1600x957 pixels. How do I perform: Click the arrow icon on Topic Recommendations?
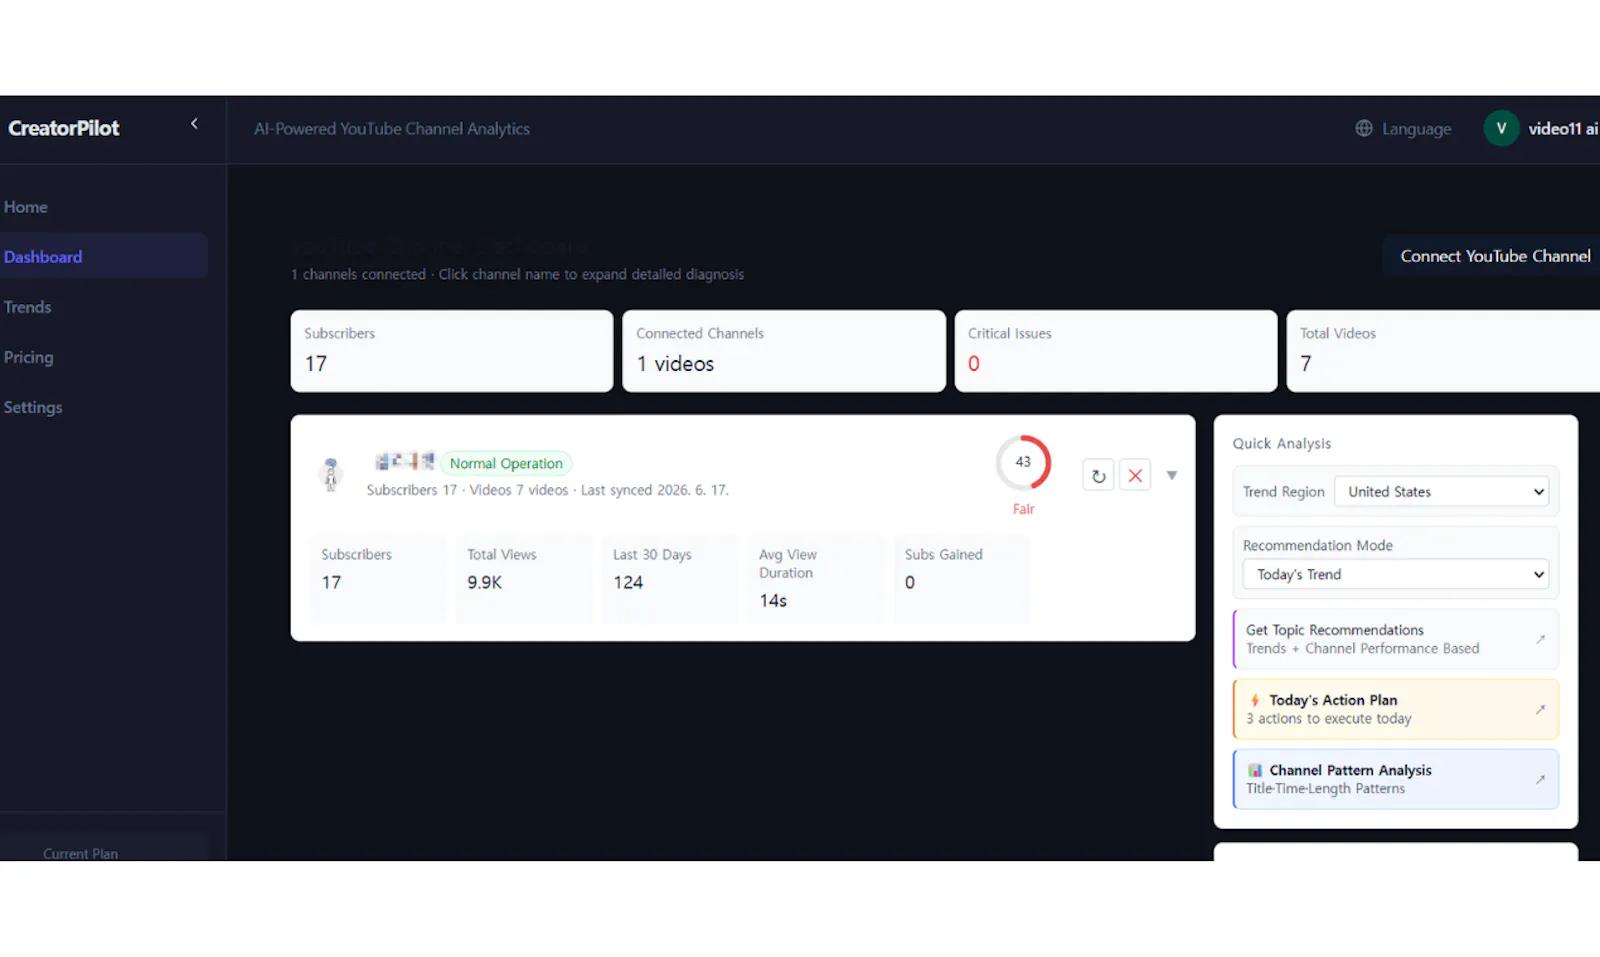pyautogui.click(x=1540, y=639)
